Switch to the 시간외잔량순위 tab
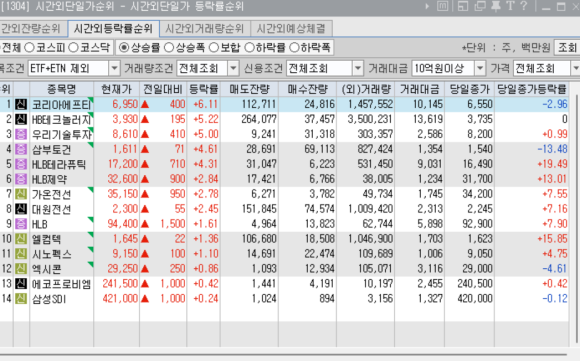 pos(33,28)
